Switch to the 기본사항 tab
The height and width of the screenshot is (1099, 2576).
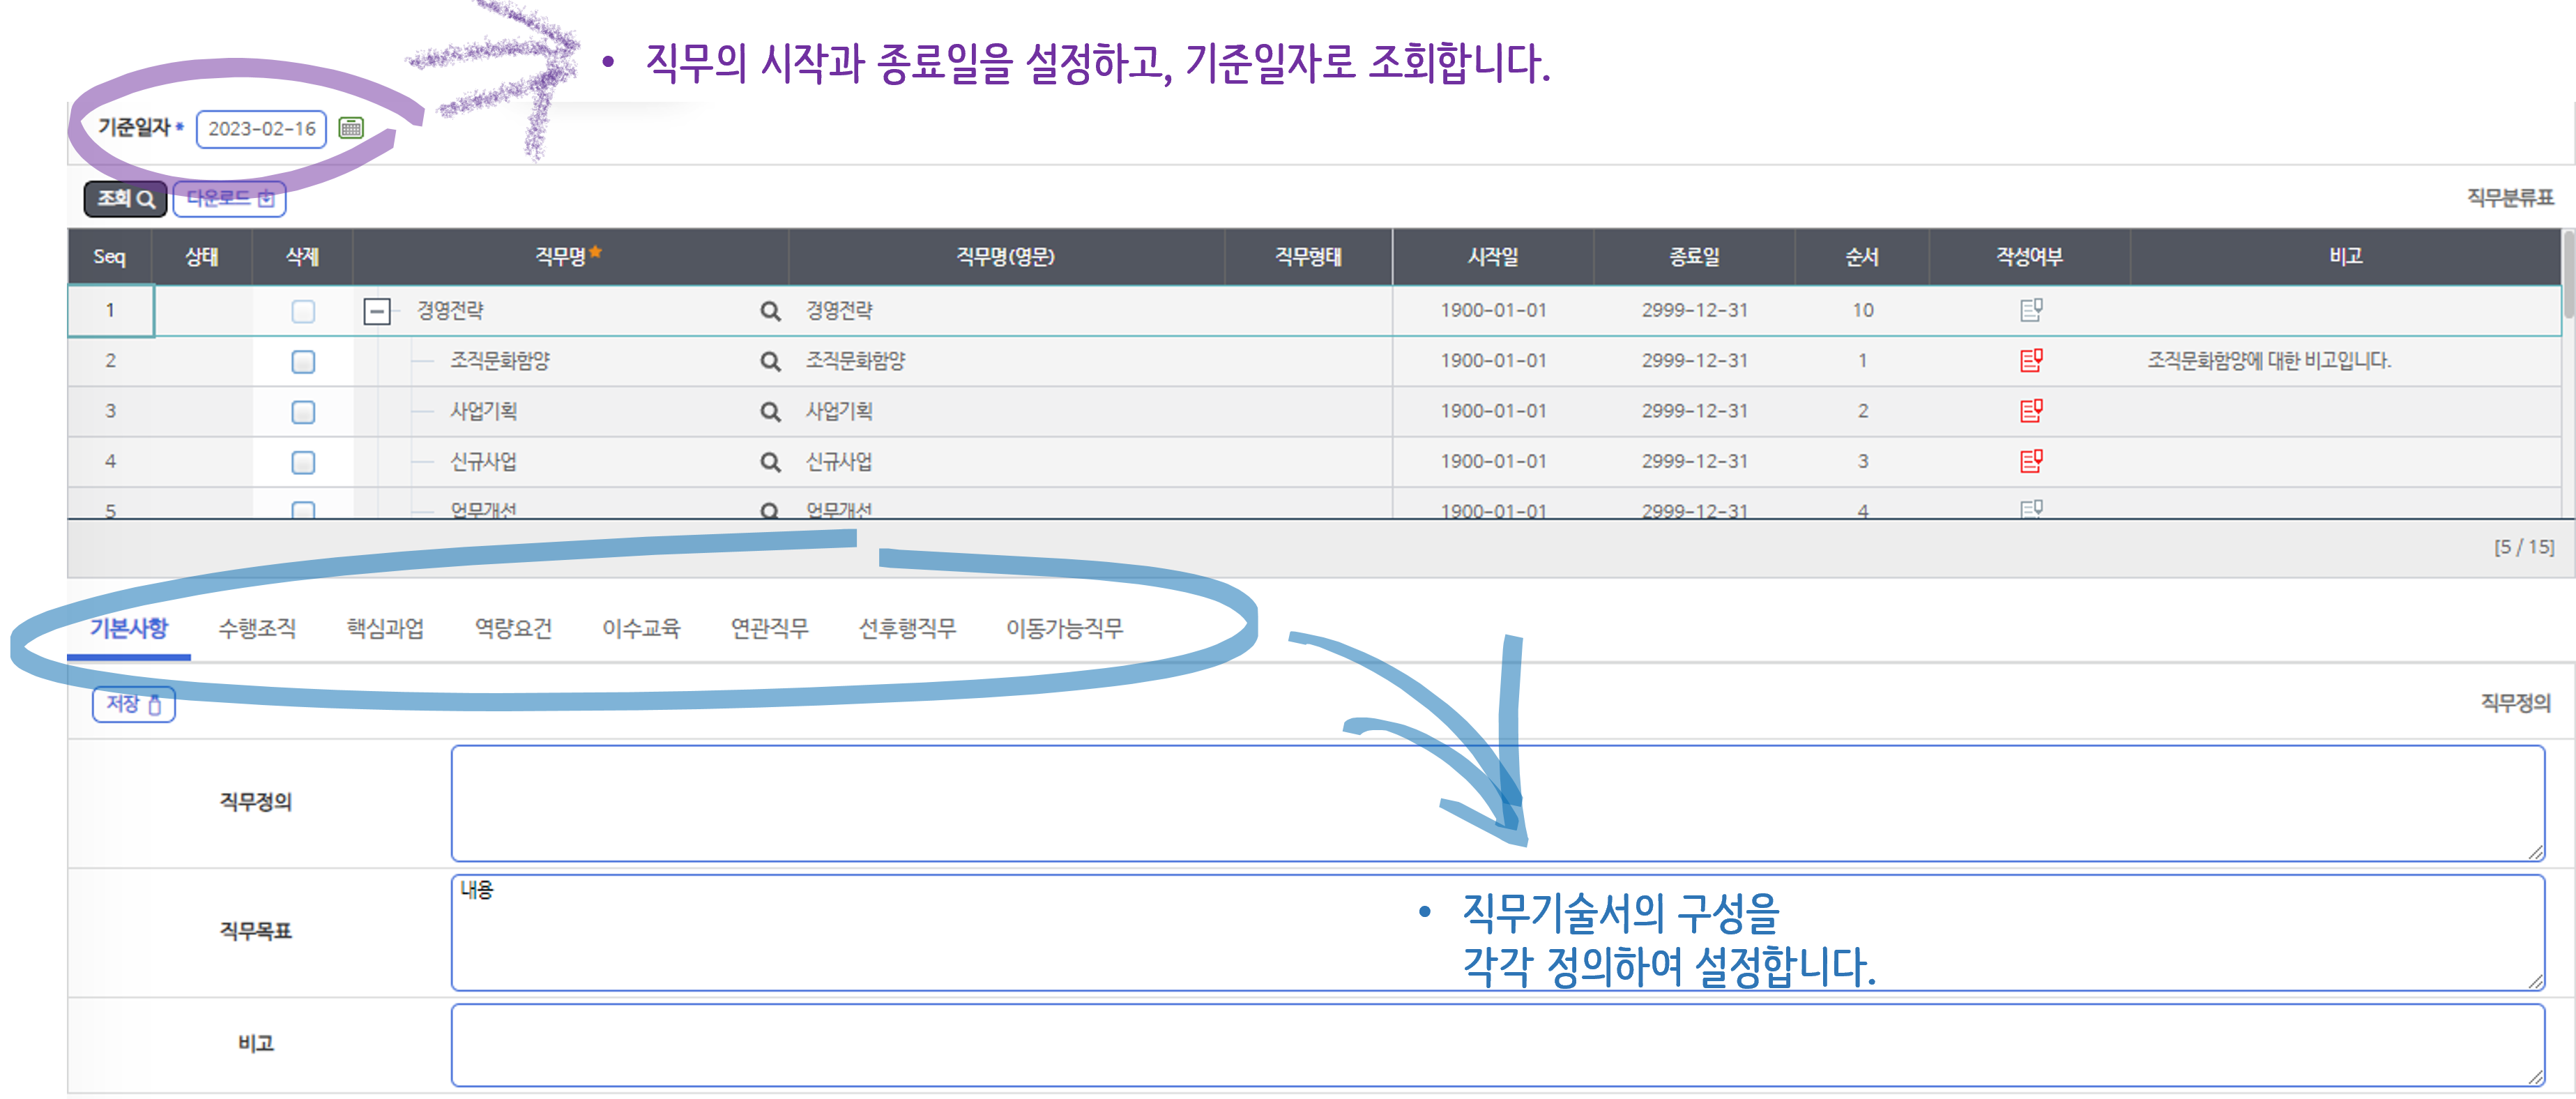tap(129, 628)
